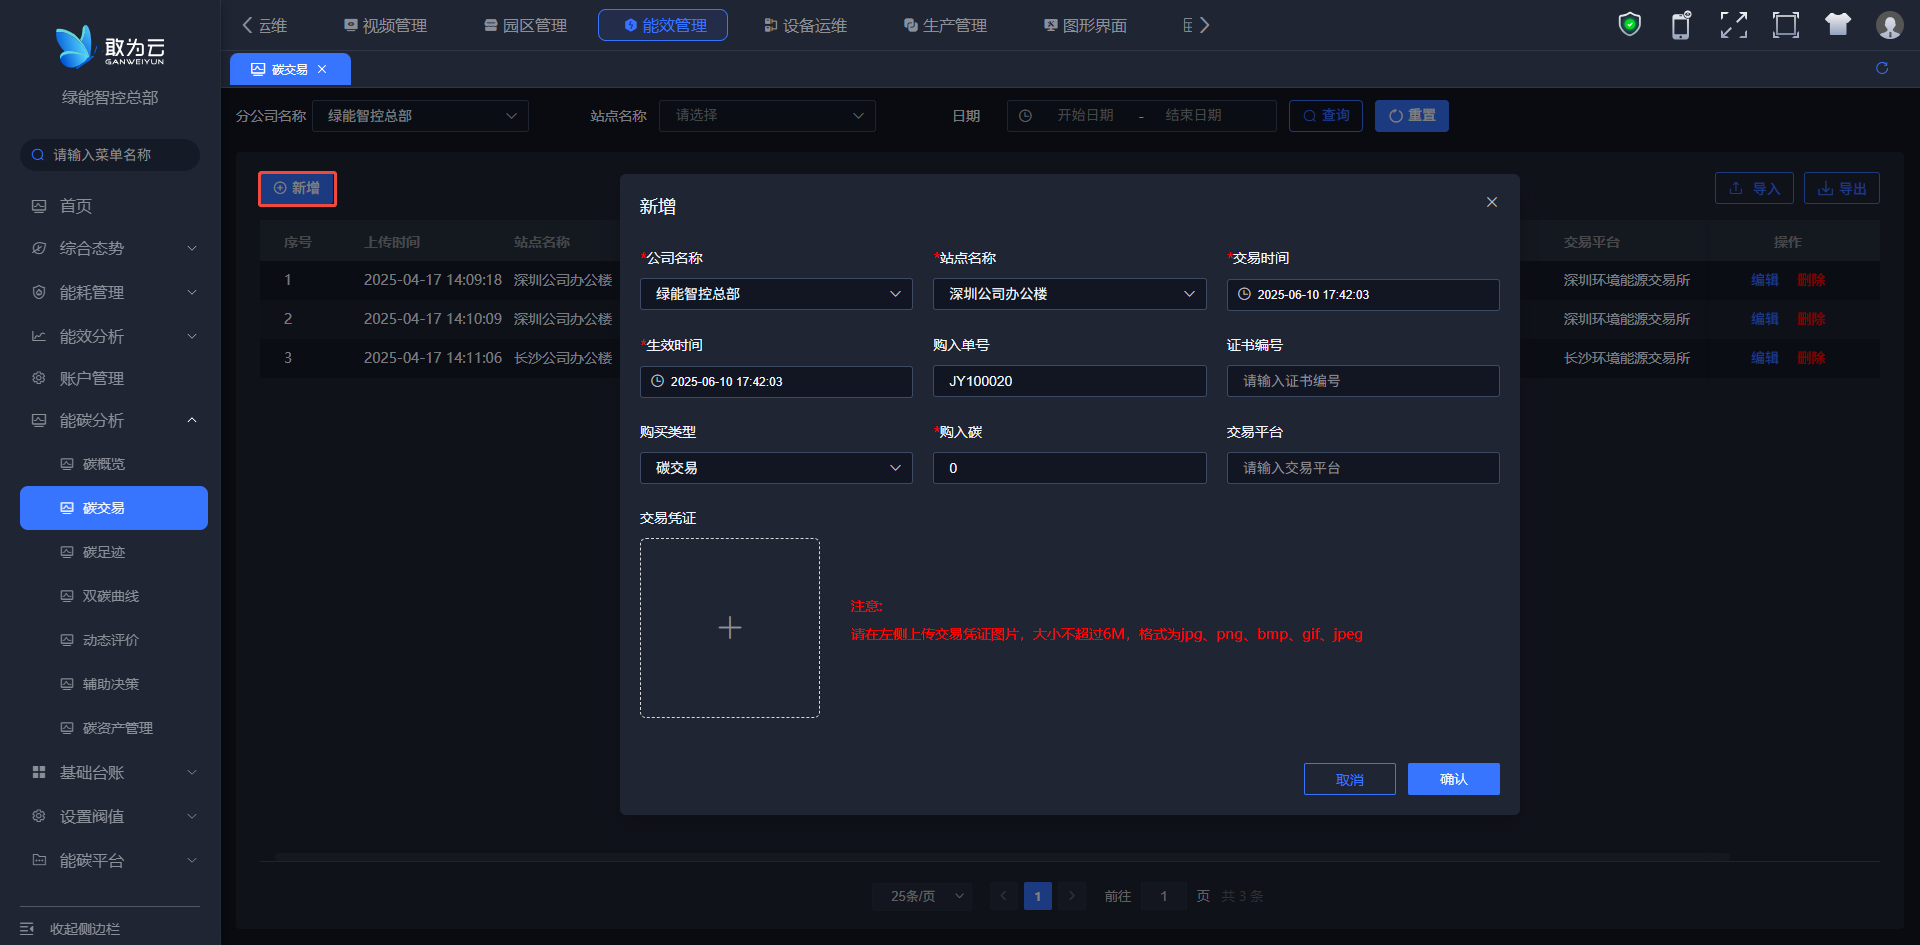The width and height of the screenshot is (1920, 945).
Task: Switch to the 设备运维 top tab
Action: pyautogui.click(x=805, y=25)
